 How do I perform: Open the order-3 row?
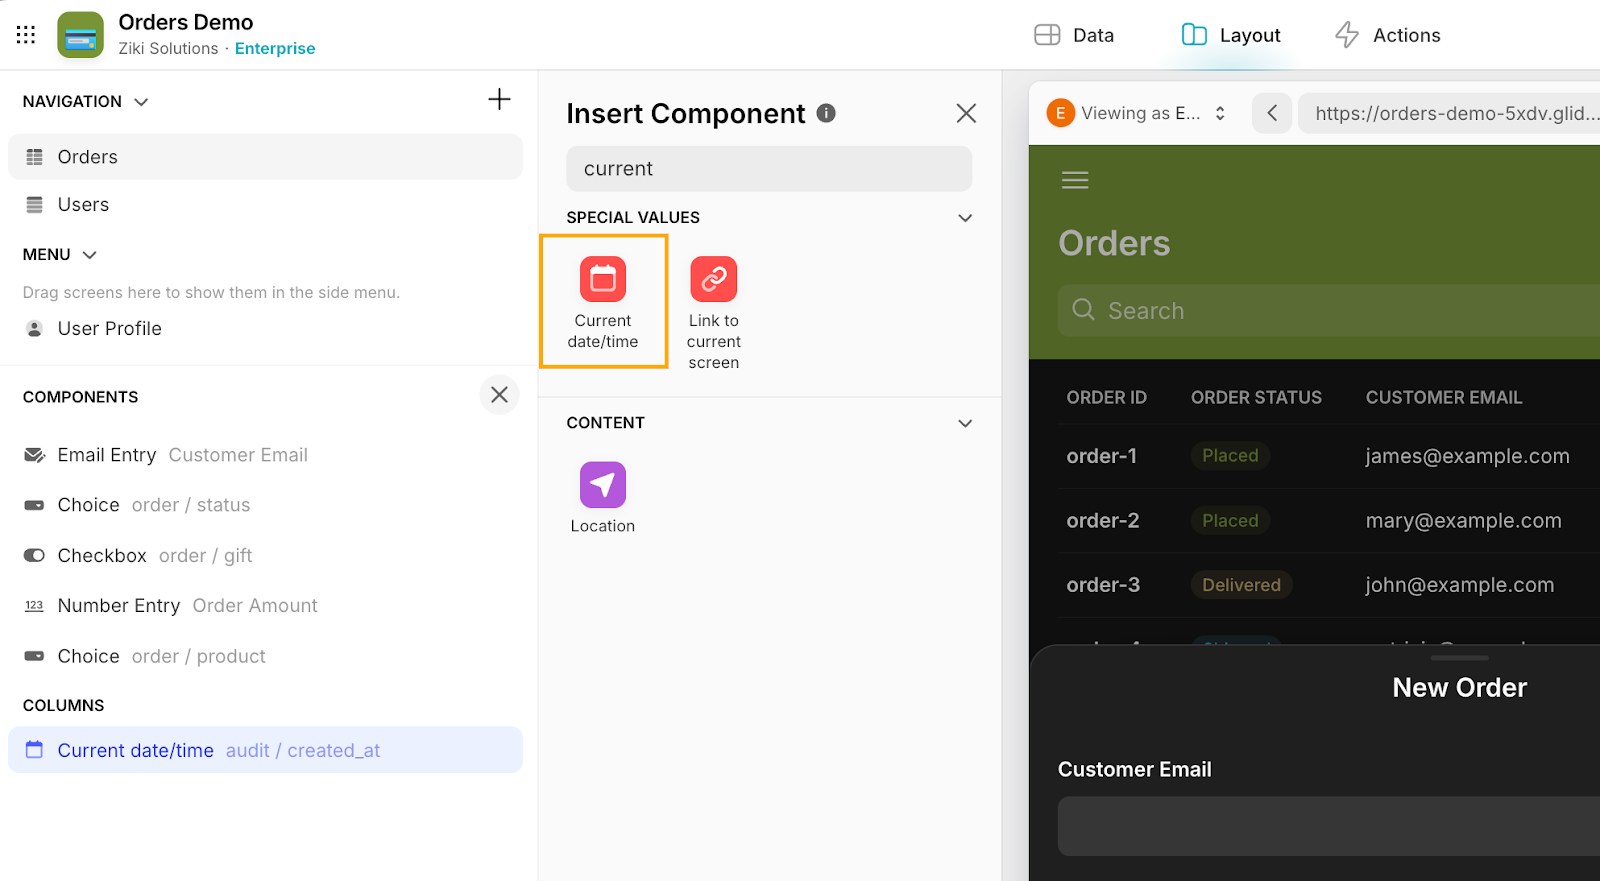[1329, 585]
